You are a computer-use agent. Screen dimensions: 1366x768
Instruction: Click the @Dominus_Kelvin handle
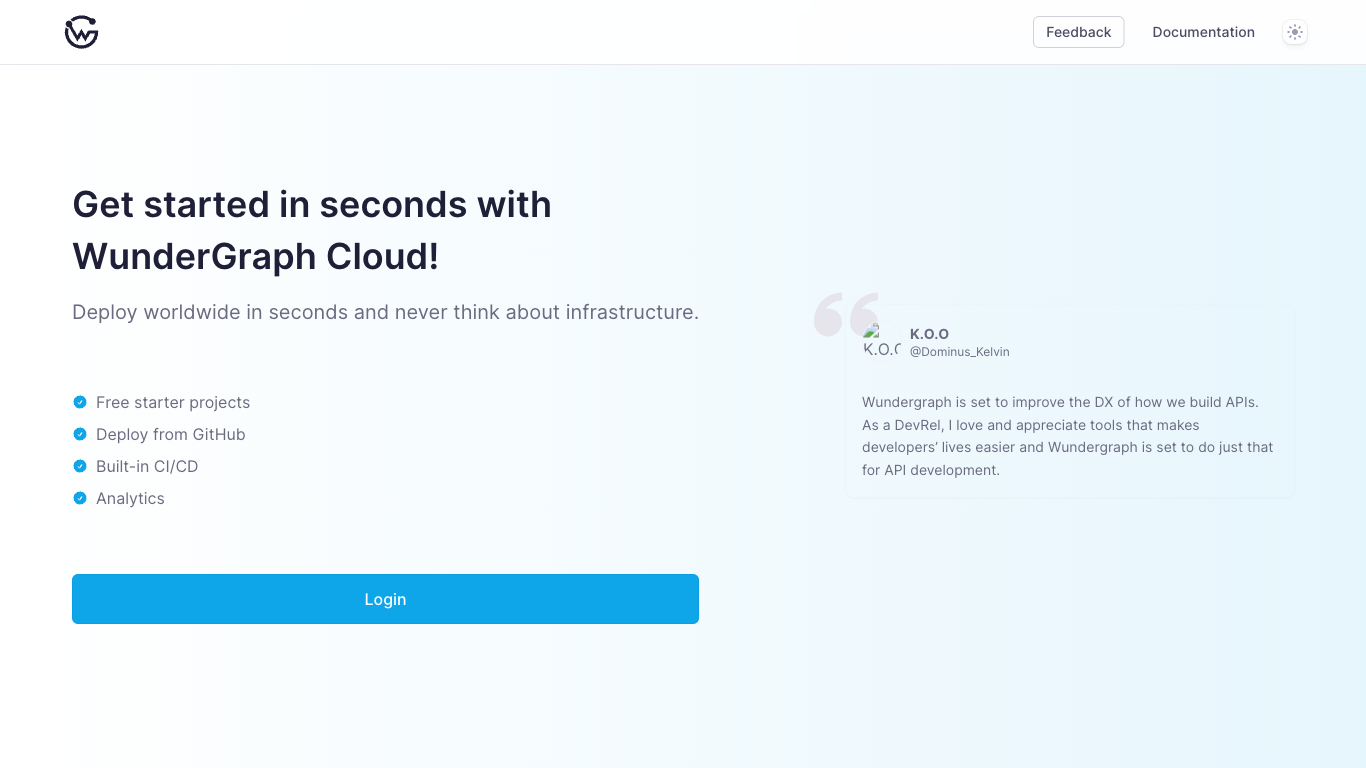959,352
